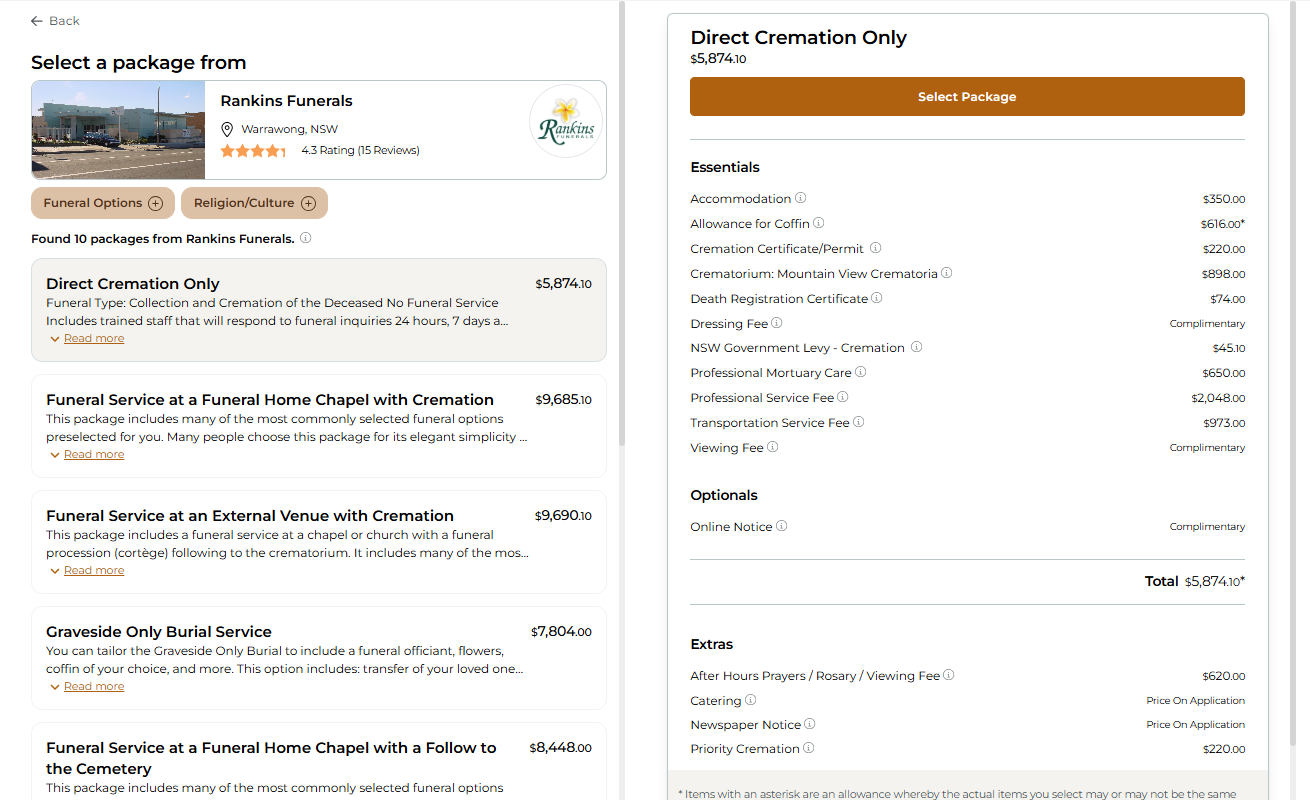Open info icon beside Online Notice
Image resolution: width=1310 pixels, height=800 pixels.
tap(782, 526)
